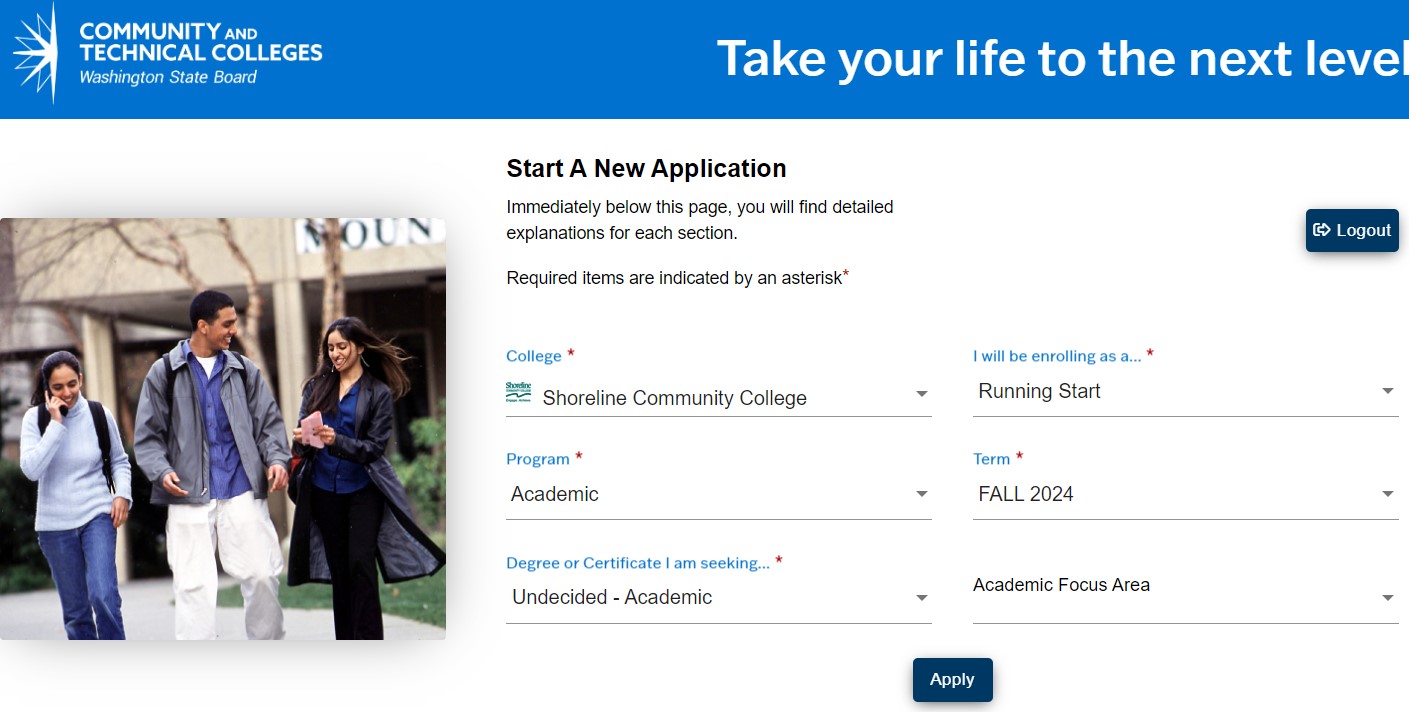Click the Logout button

pos(1352,230)
